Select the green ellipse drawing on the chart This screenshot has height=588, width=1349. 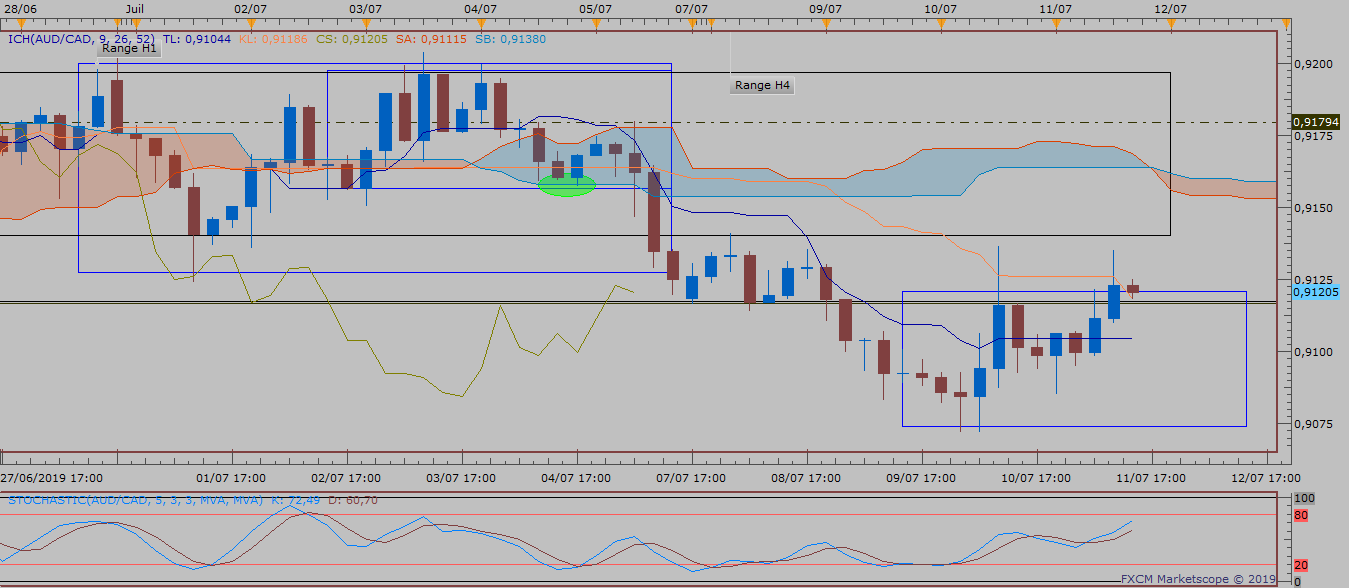tap(566, 184)
